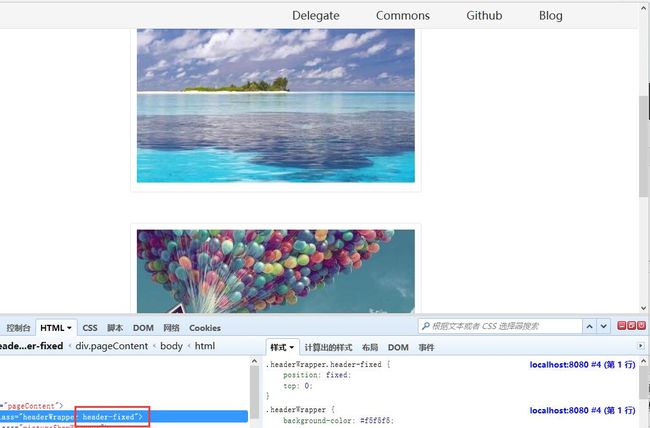The height and width of the screenshot is (428, 650).
Task: Switch to the CSS panel tab
Action: coord(90,328)
